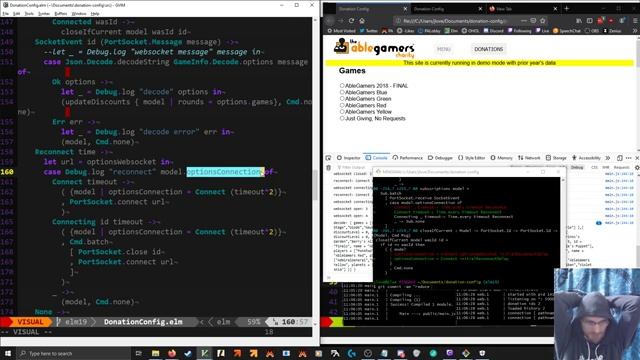640x360 pixels.
Task: Close the first Donation Config tab
Action: (405, 9)
